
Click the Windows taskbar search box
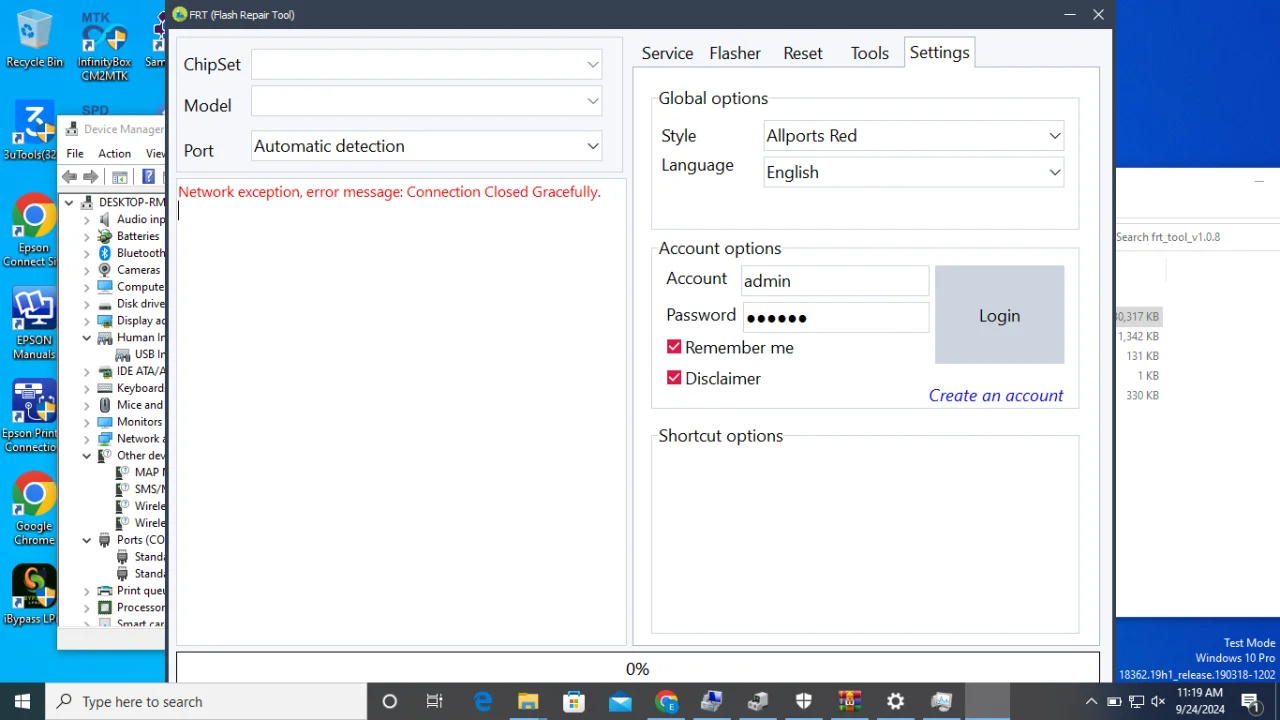click(206, 701)
